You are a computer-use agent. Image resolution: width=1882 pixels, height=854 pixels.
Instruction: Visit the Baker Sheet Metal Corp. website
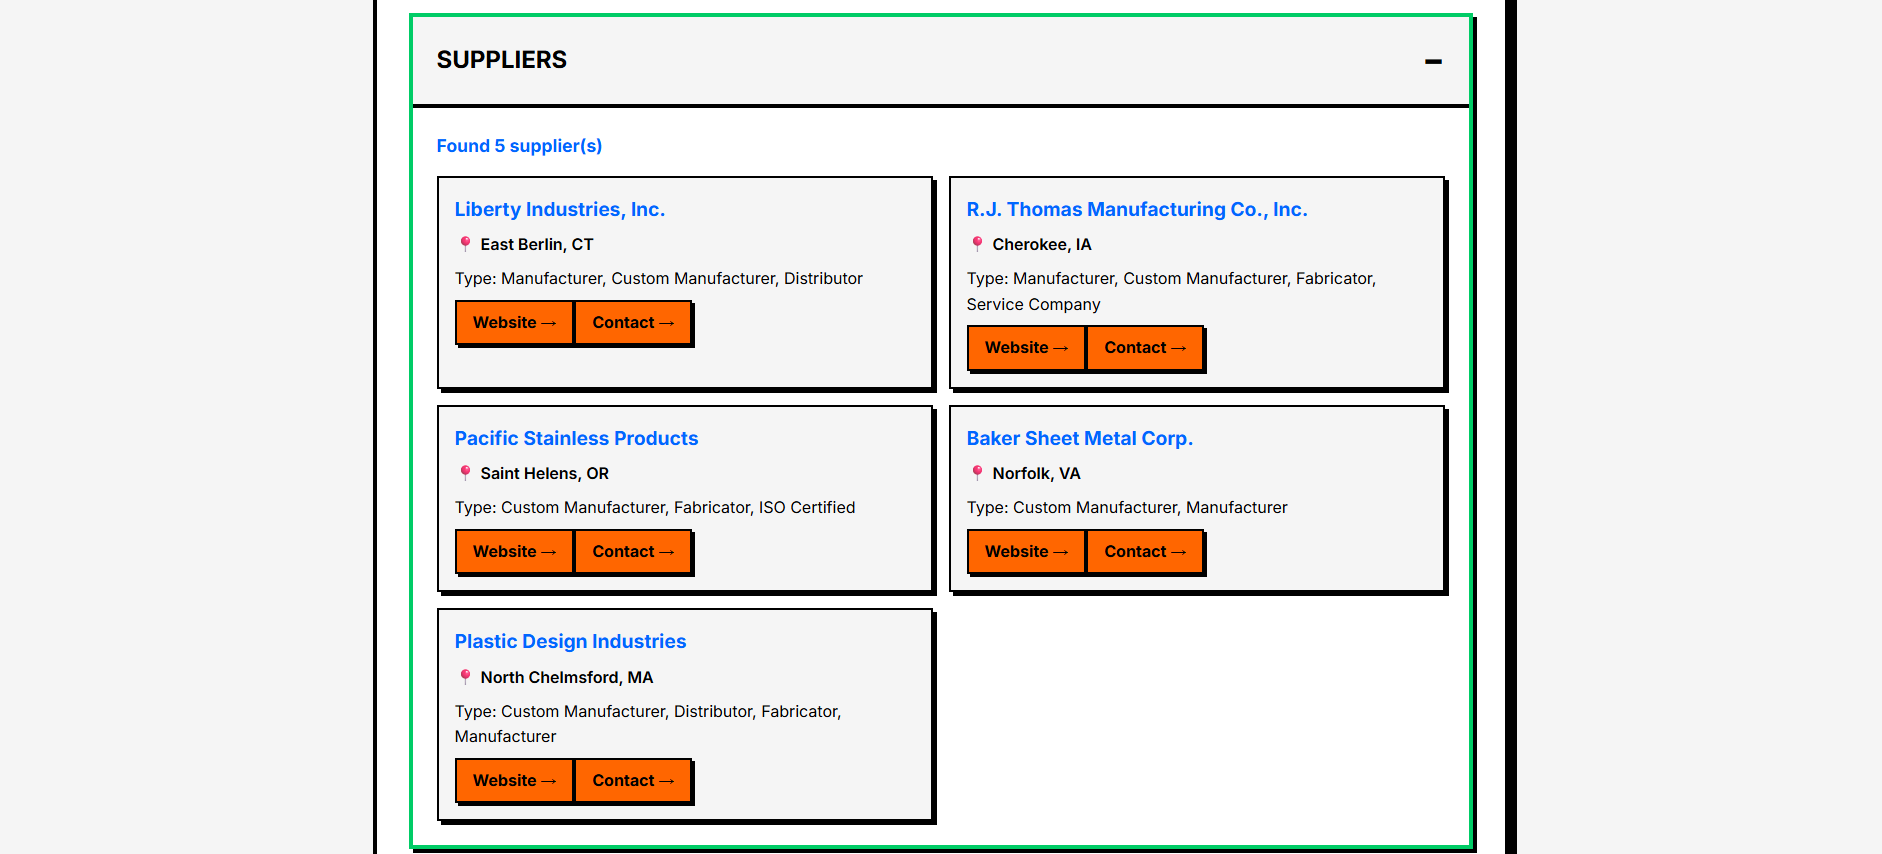pyautogui.click(x=1026, y=551)
